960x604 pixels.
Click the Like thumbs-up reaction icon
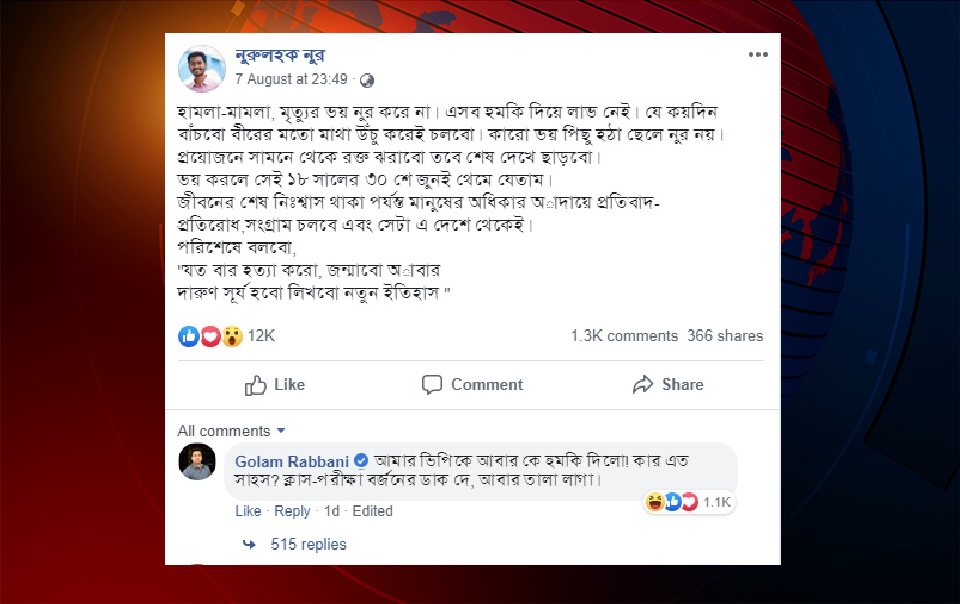[189, 336]
